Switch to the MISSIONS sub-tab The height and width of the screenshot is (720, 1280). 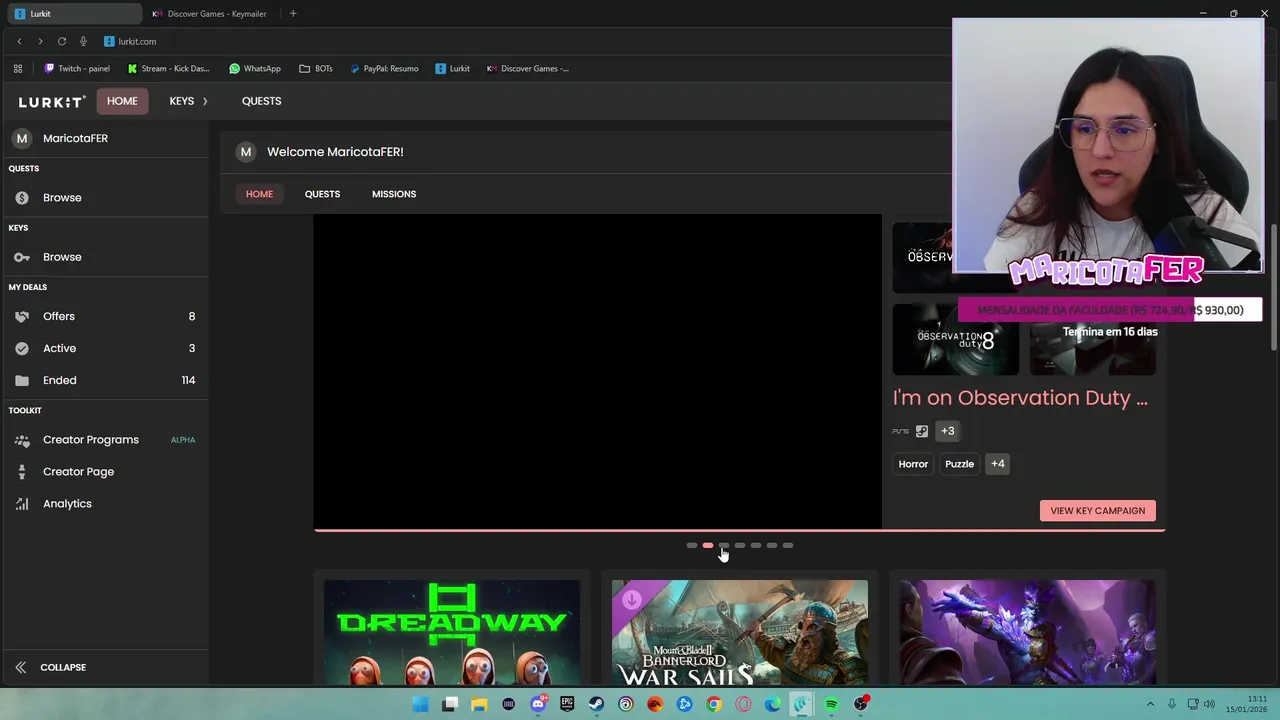tap(394, 194)
